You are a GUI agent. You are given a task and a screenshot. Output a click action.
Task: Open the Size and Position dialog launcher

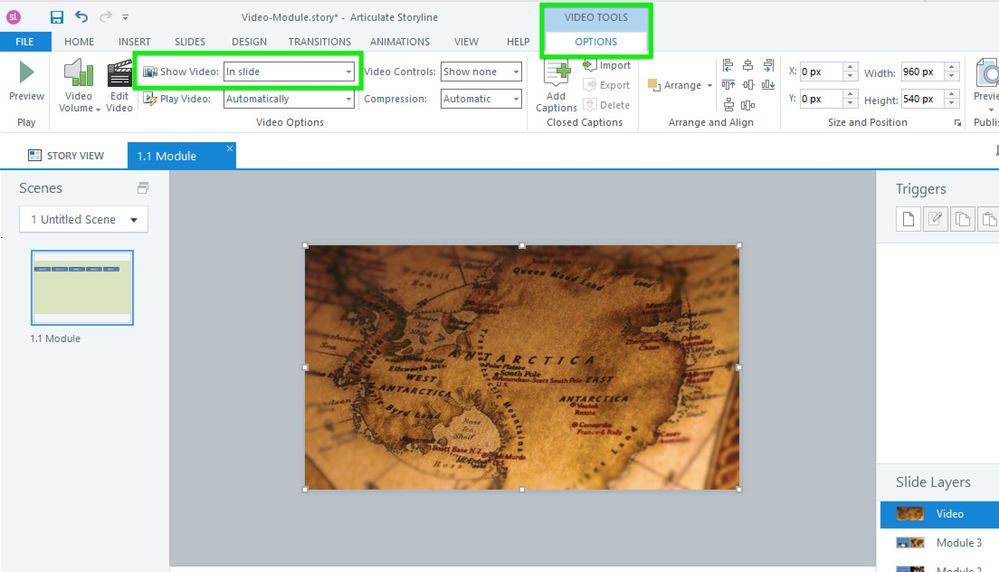click(x=957, y=123)
